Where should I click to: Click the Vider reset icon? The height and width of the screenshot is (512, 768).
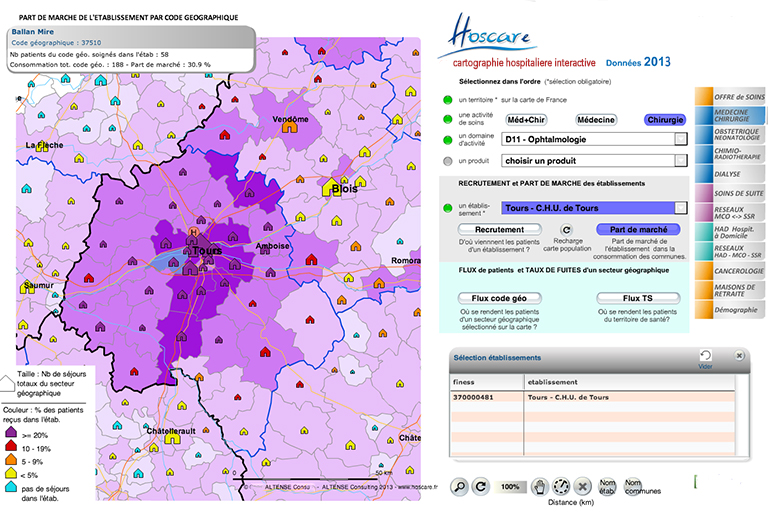click(705, 356)
